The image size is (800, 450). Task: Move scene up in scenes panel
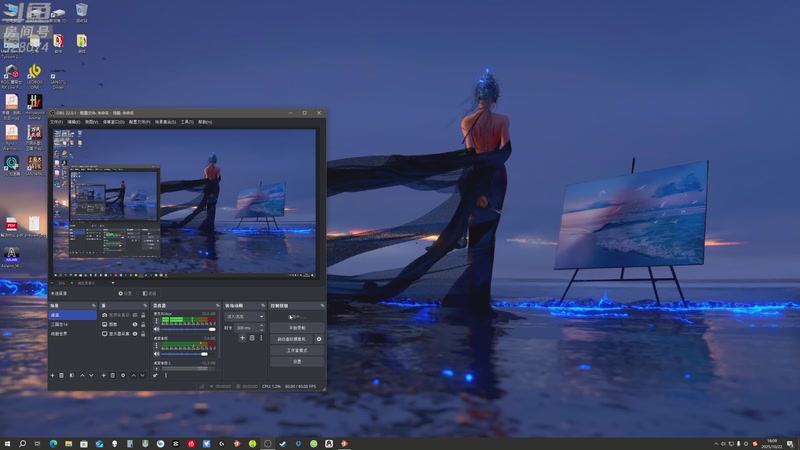tap(82, 376)
